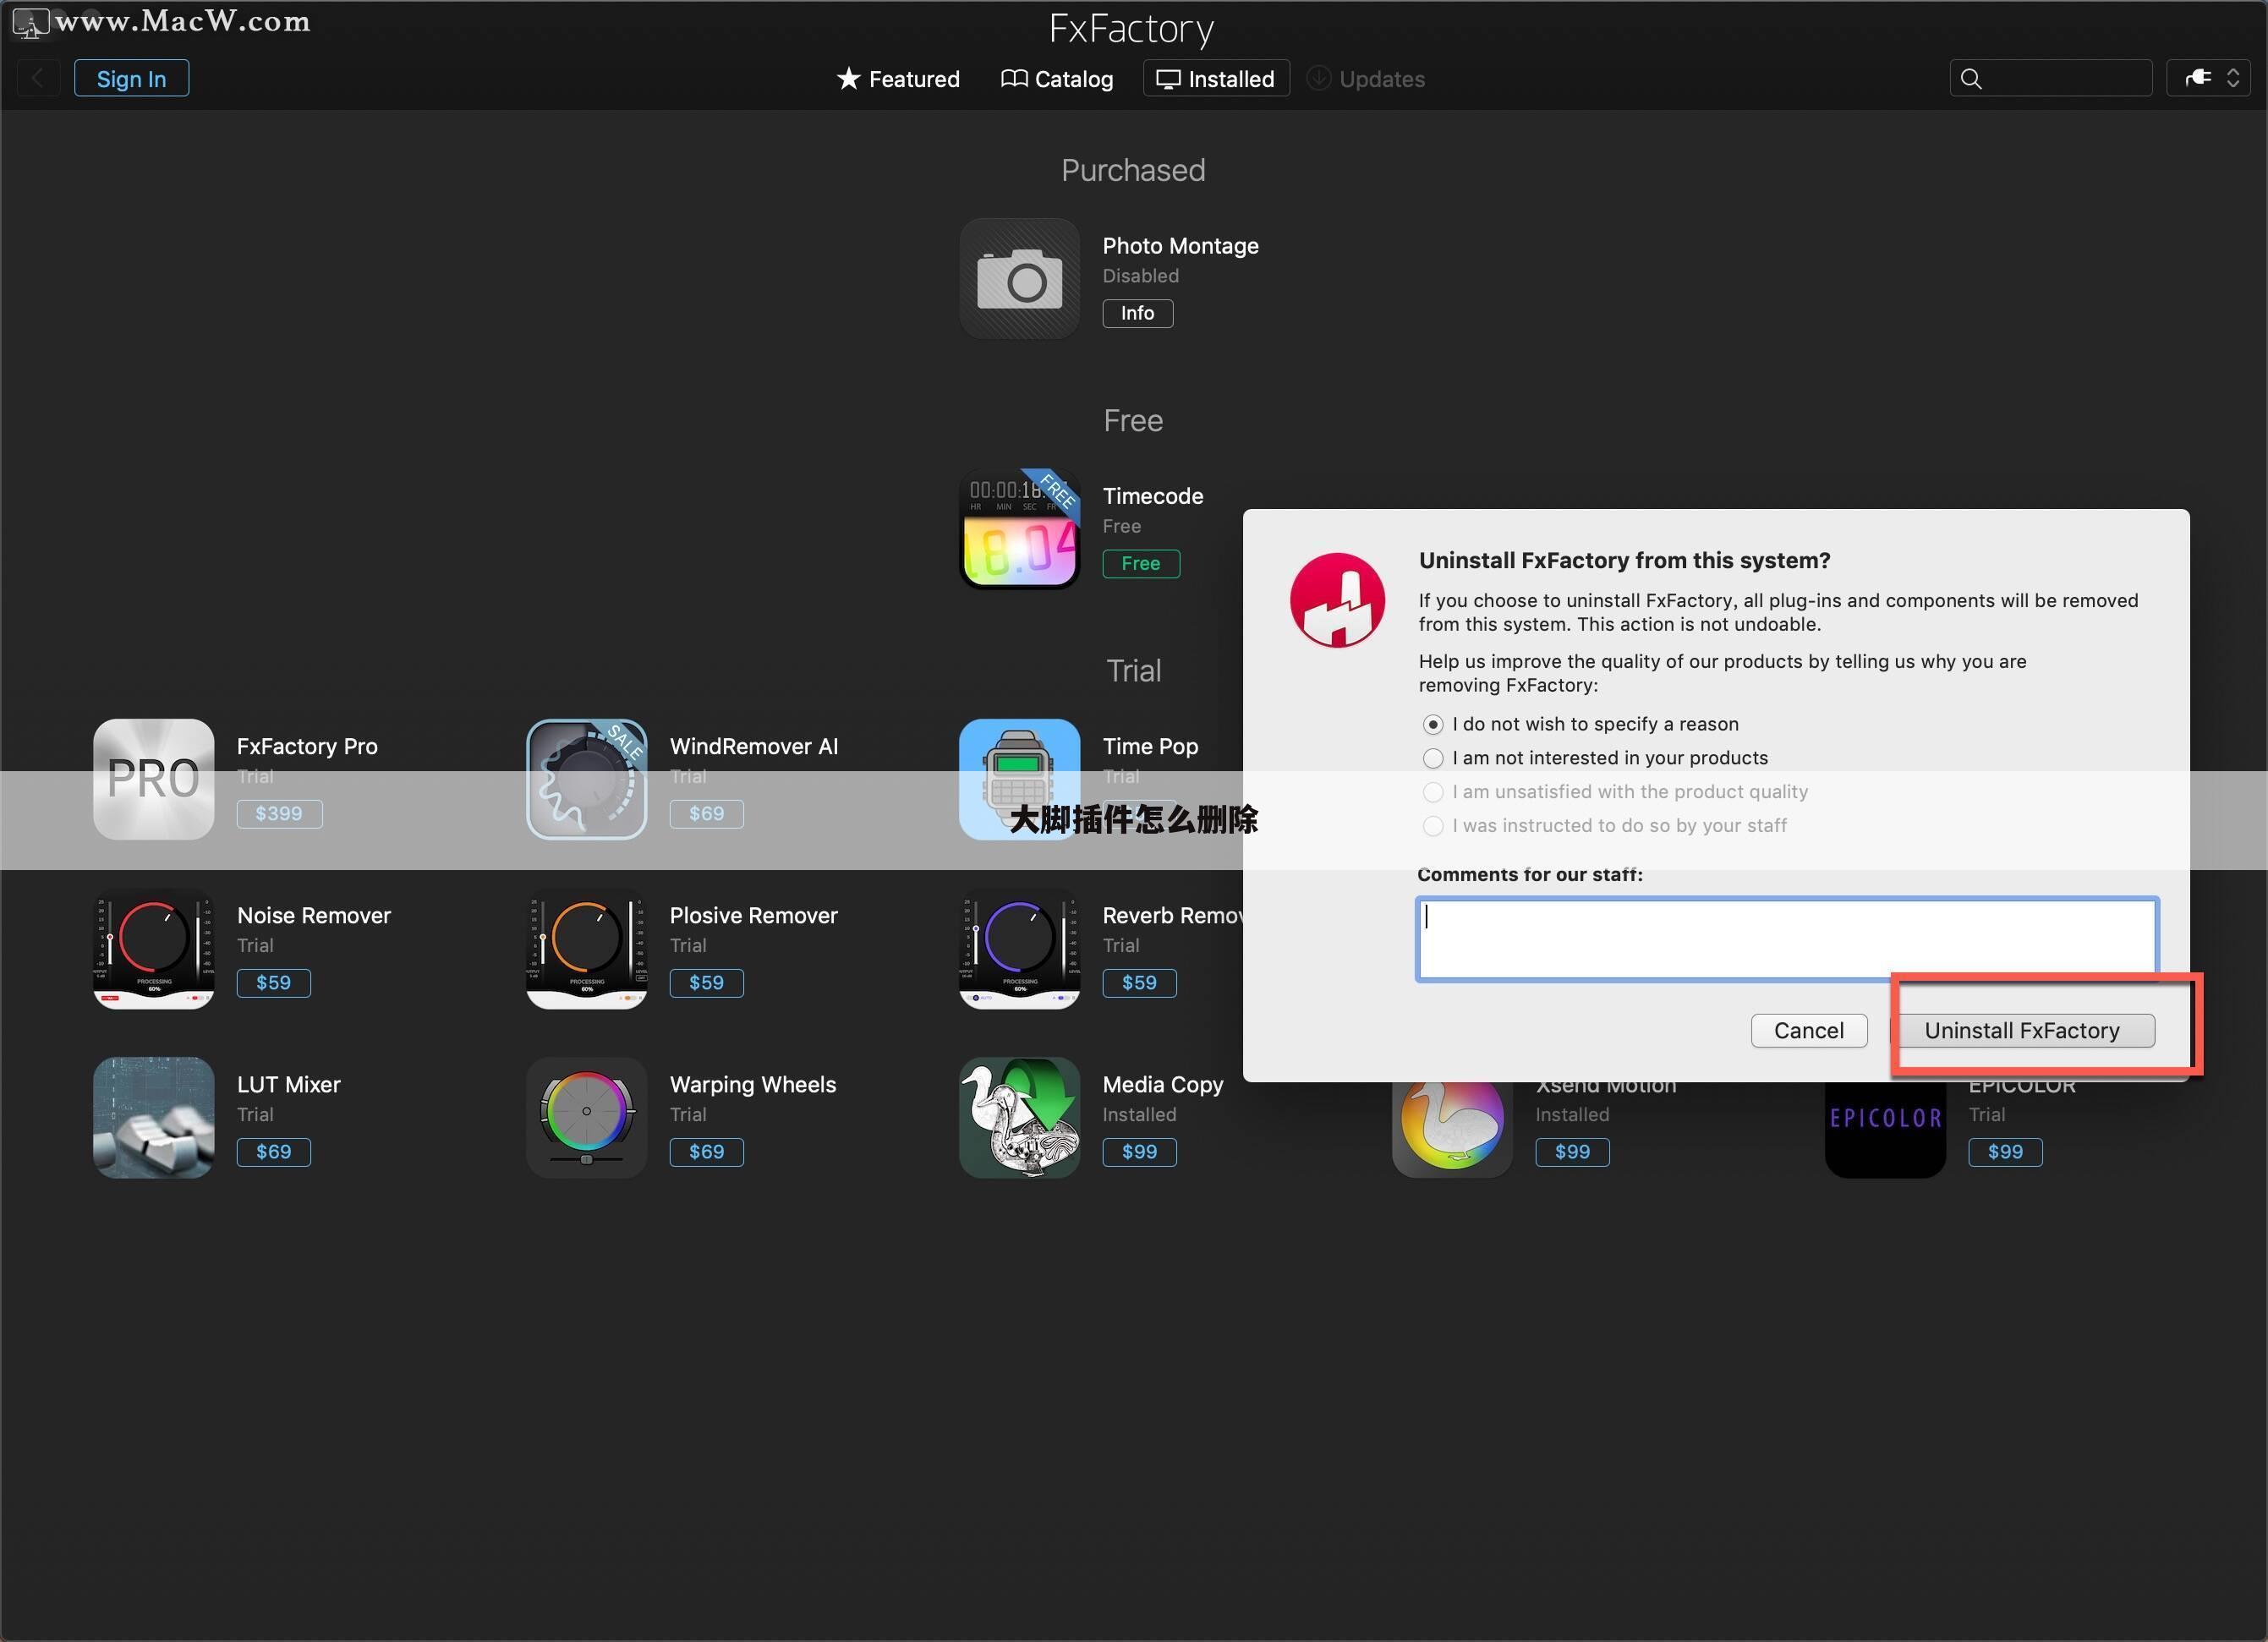This screenshot has height=1642, width=2268.
Task: Click the Warping Wheels title text
Action: pyautogui.click(x=753, y=1085)
